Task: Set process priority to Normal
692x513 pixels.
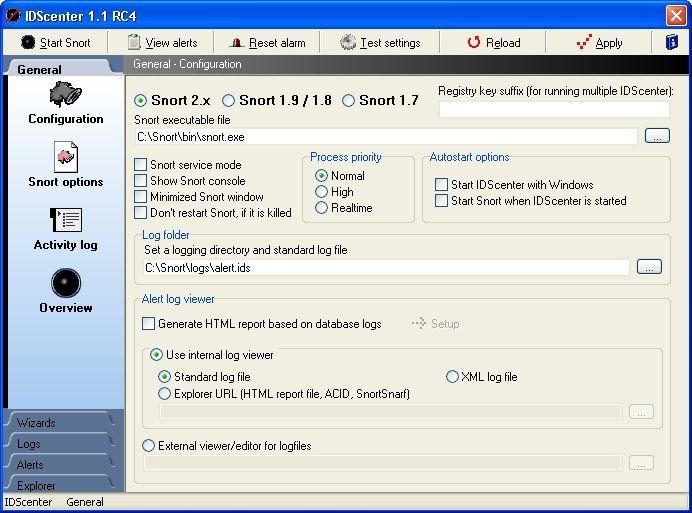Action: (321, 176)
